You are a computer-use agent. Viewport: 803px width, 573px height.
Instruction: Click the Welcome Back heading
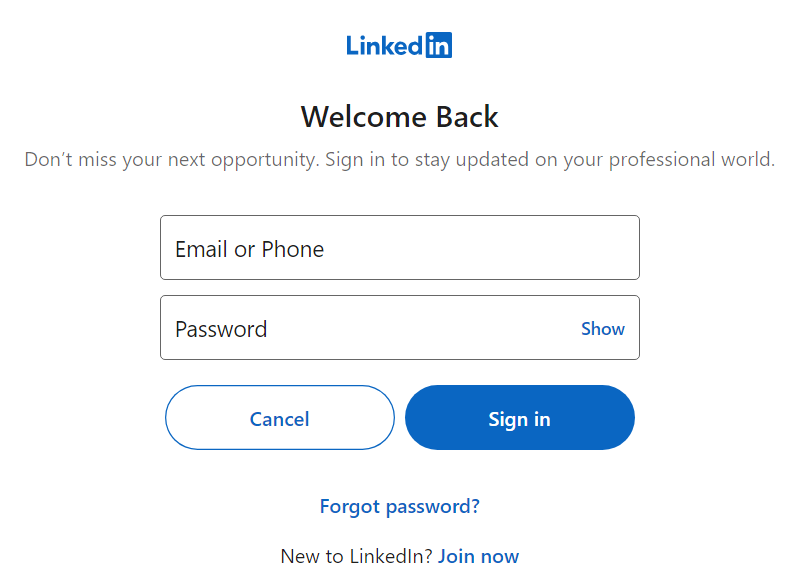[399, 117]
